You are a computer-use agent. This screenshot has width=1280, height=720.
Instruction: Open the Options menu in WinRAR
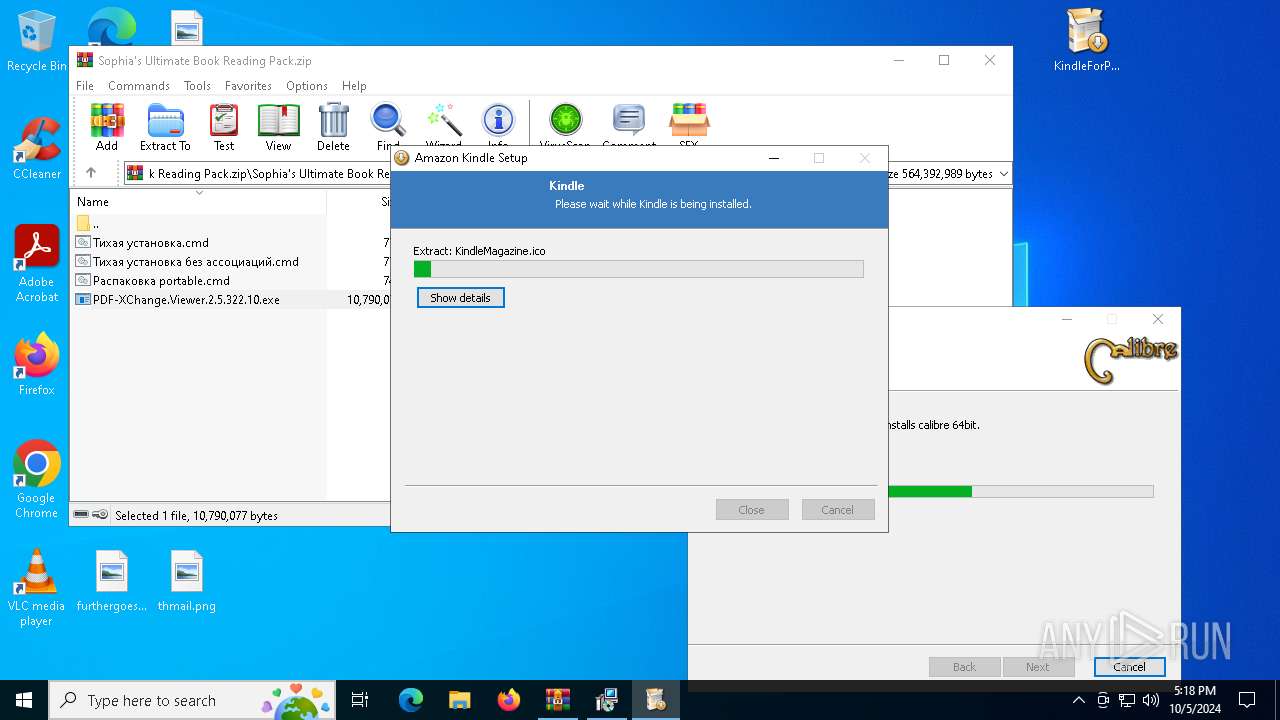click(x=307, y=86)
